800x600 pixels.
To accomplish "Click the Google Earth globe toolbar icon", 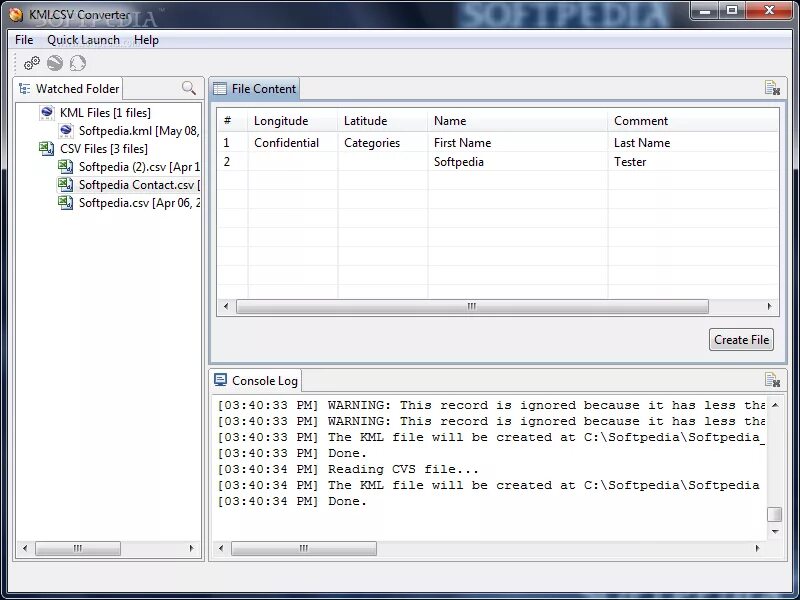I will point(55,63).
